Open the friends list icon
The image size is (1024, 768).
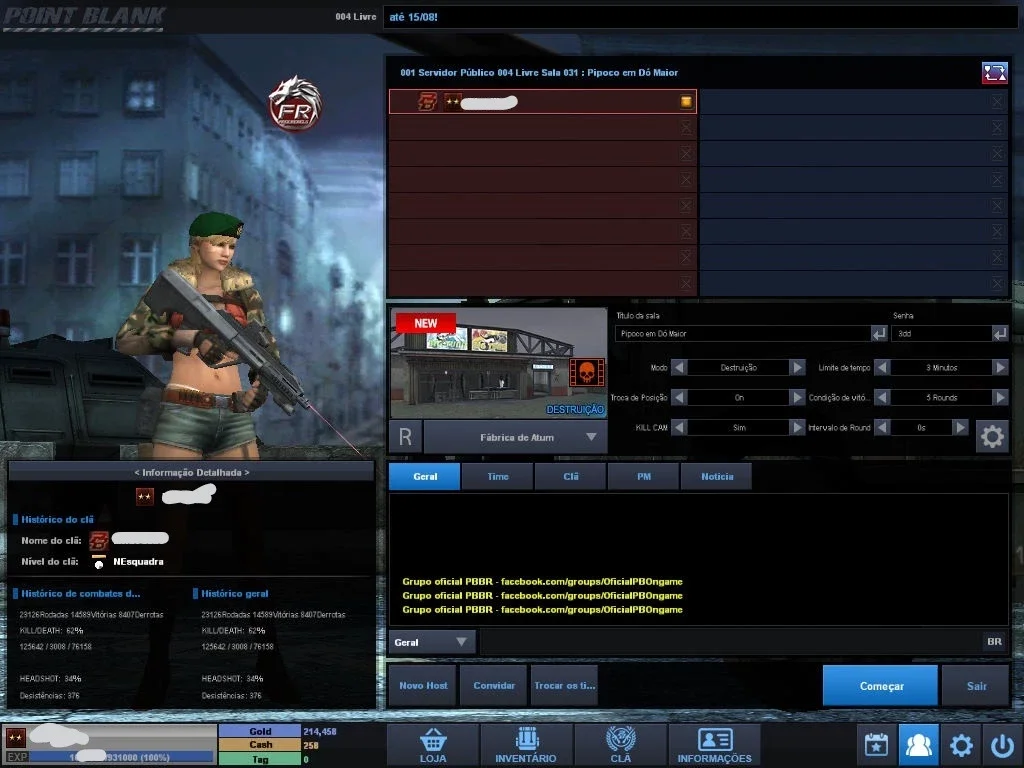(x=918, y=745)
